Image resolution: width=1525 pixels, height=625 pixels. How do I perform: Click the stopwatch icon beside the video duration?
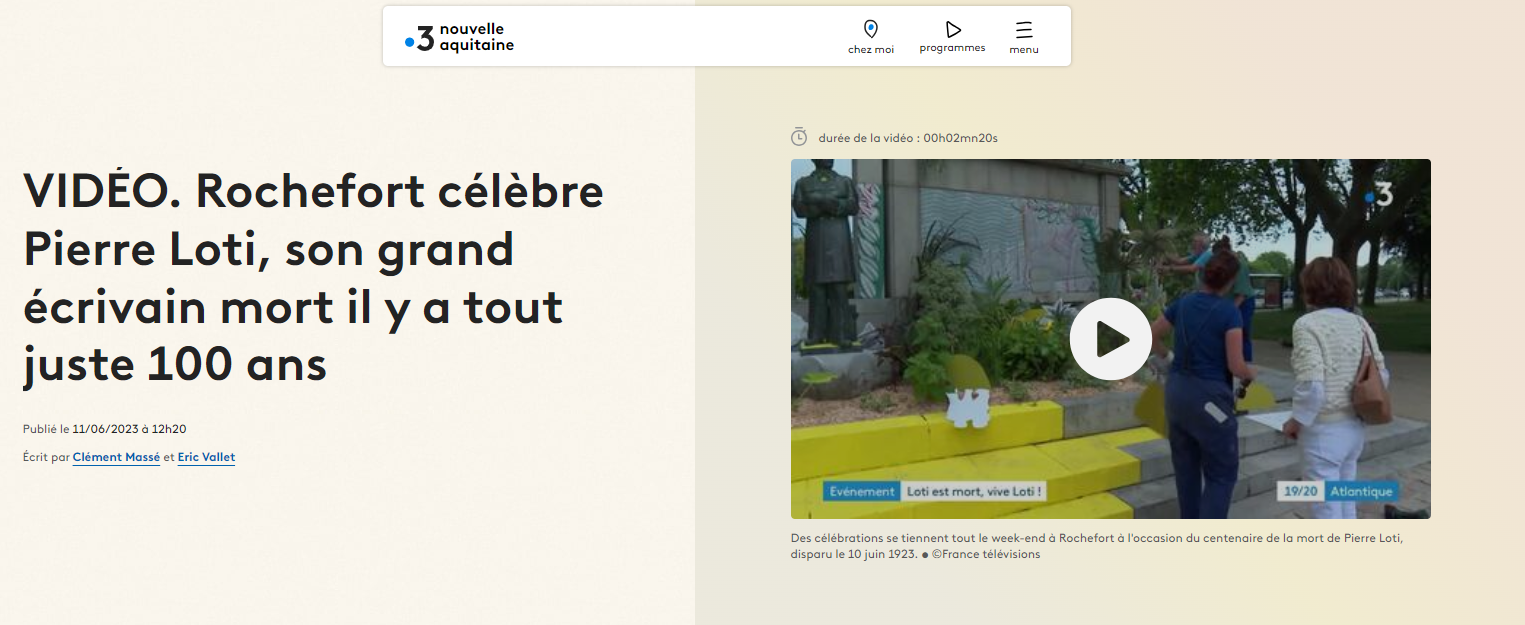[x=799, y=137]
